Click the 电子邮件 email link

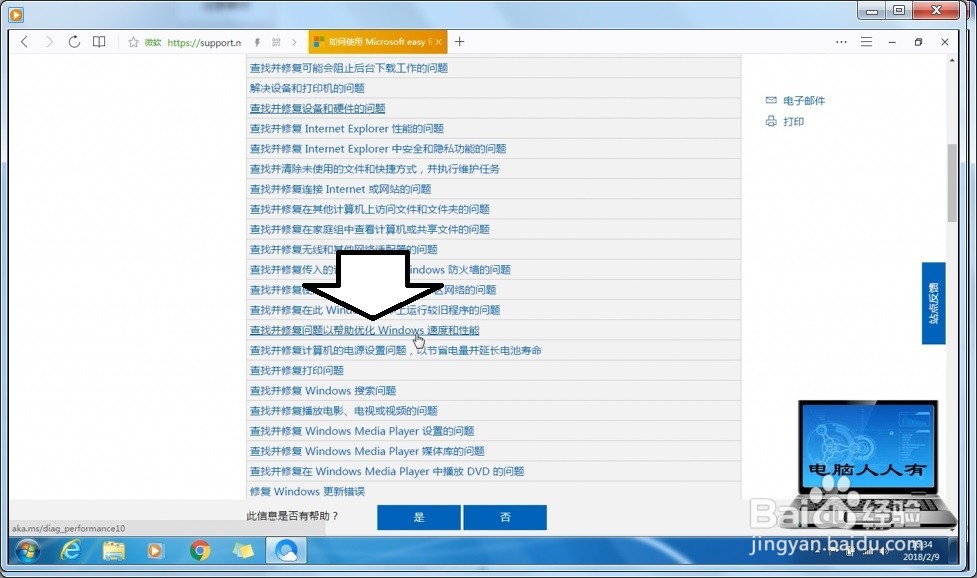point(804,100)
